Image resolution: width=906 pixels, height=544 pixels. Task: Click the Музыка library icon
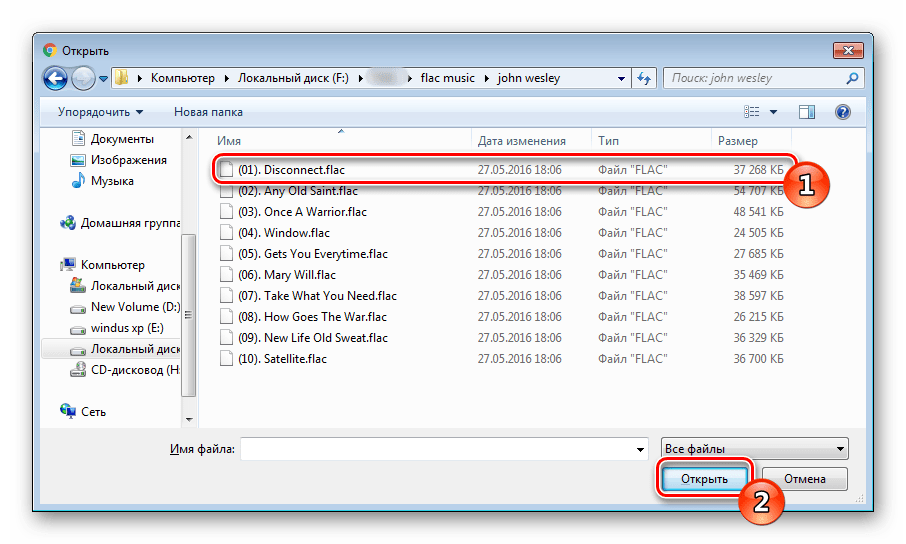click(x=77, y=181)
